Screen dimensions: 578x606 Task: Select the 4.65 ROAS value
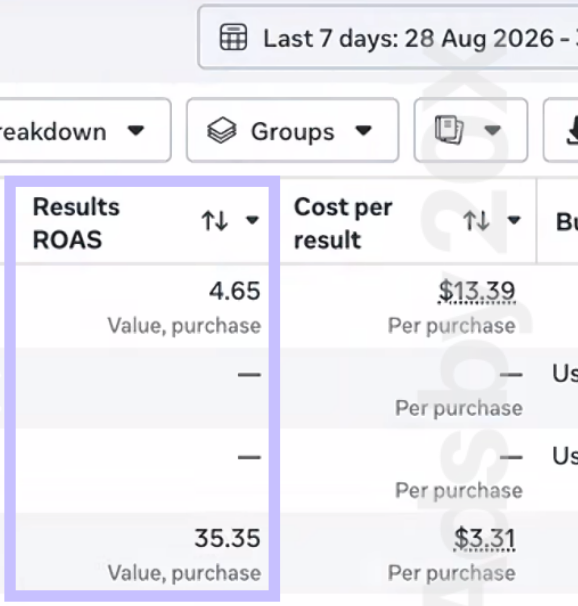coord(235,291)
